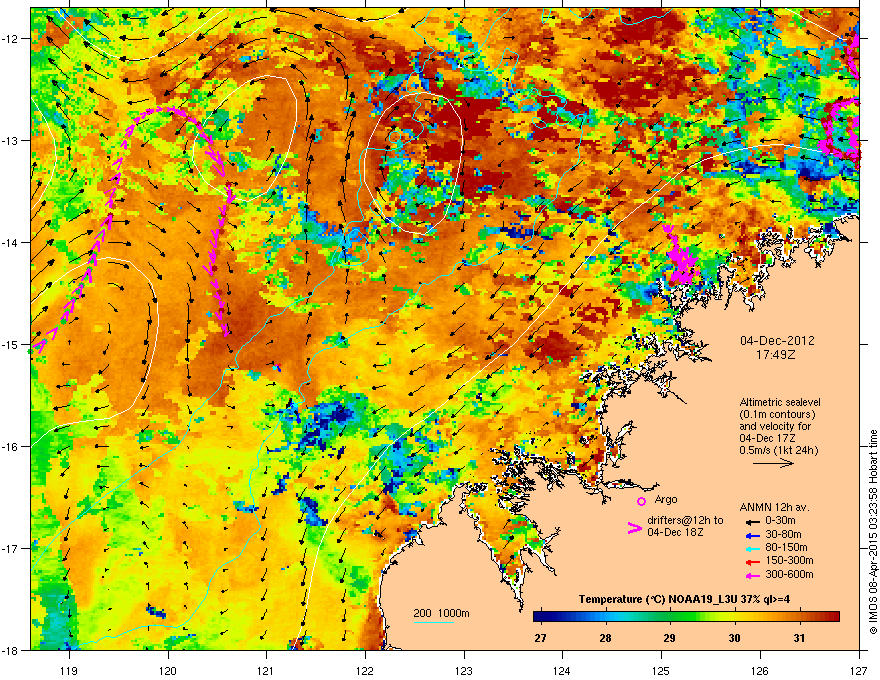Click the longitude axis label 119

click(69, 671)
